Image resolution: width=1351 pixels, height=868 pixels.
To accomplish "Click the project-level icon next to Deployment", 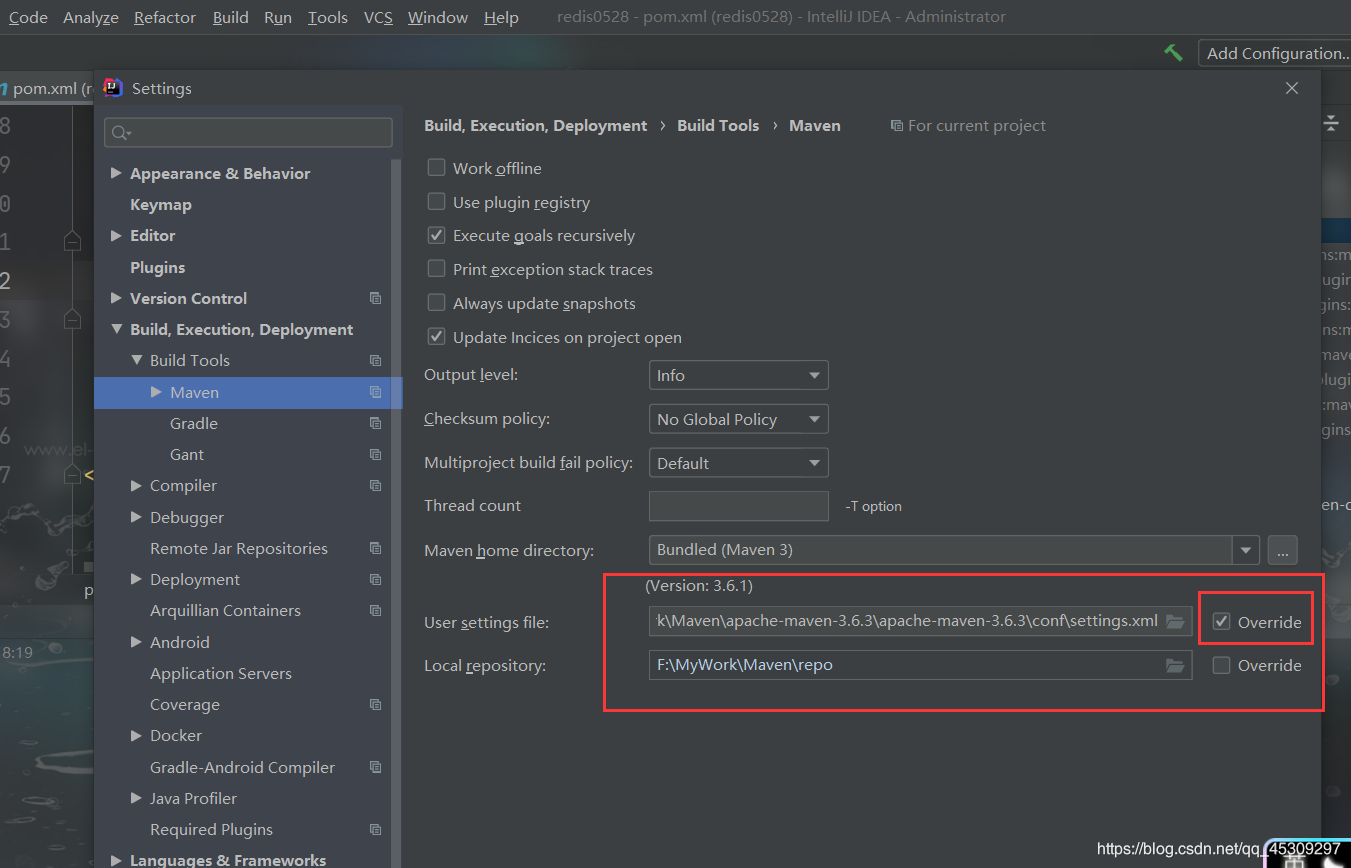I will pos(375,579).
